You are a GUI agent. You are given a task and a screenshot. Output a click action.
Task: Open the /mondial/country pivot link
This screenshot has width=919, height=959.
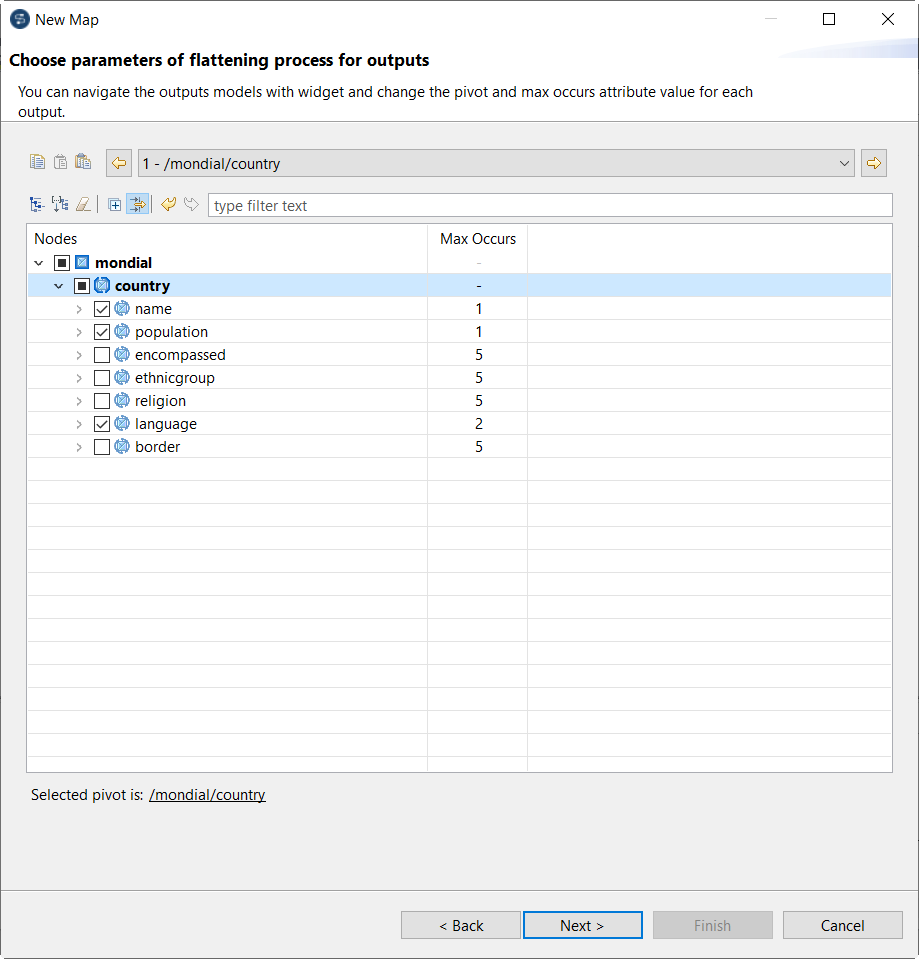(207, 795)
